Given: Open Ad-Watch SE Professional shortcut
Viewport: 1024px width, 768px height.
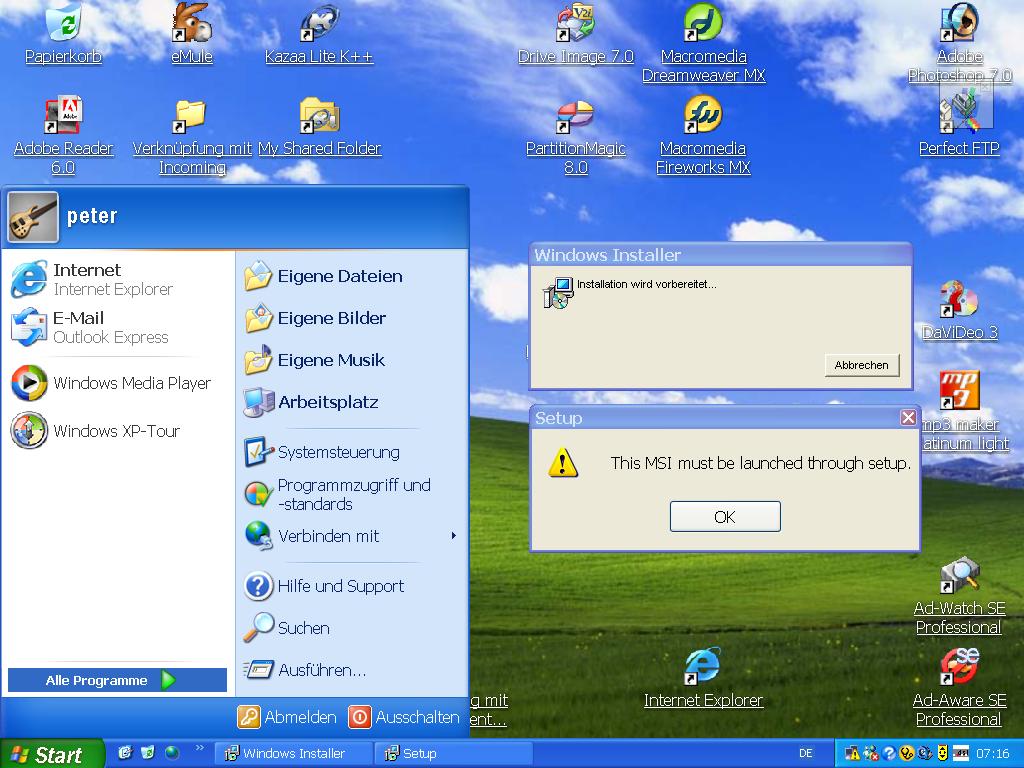Looking at the screenshot, I should pos(959,596).
